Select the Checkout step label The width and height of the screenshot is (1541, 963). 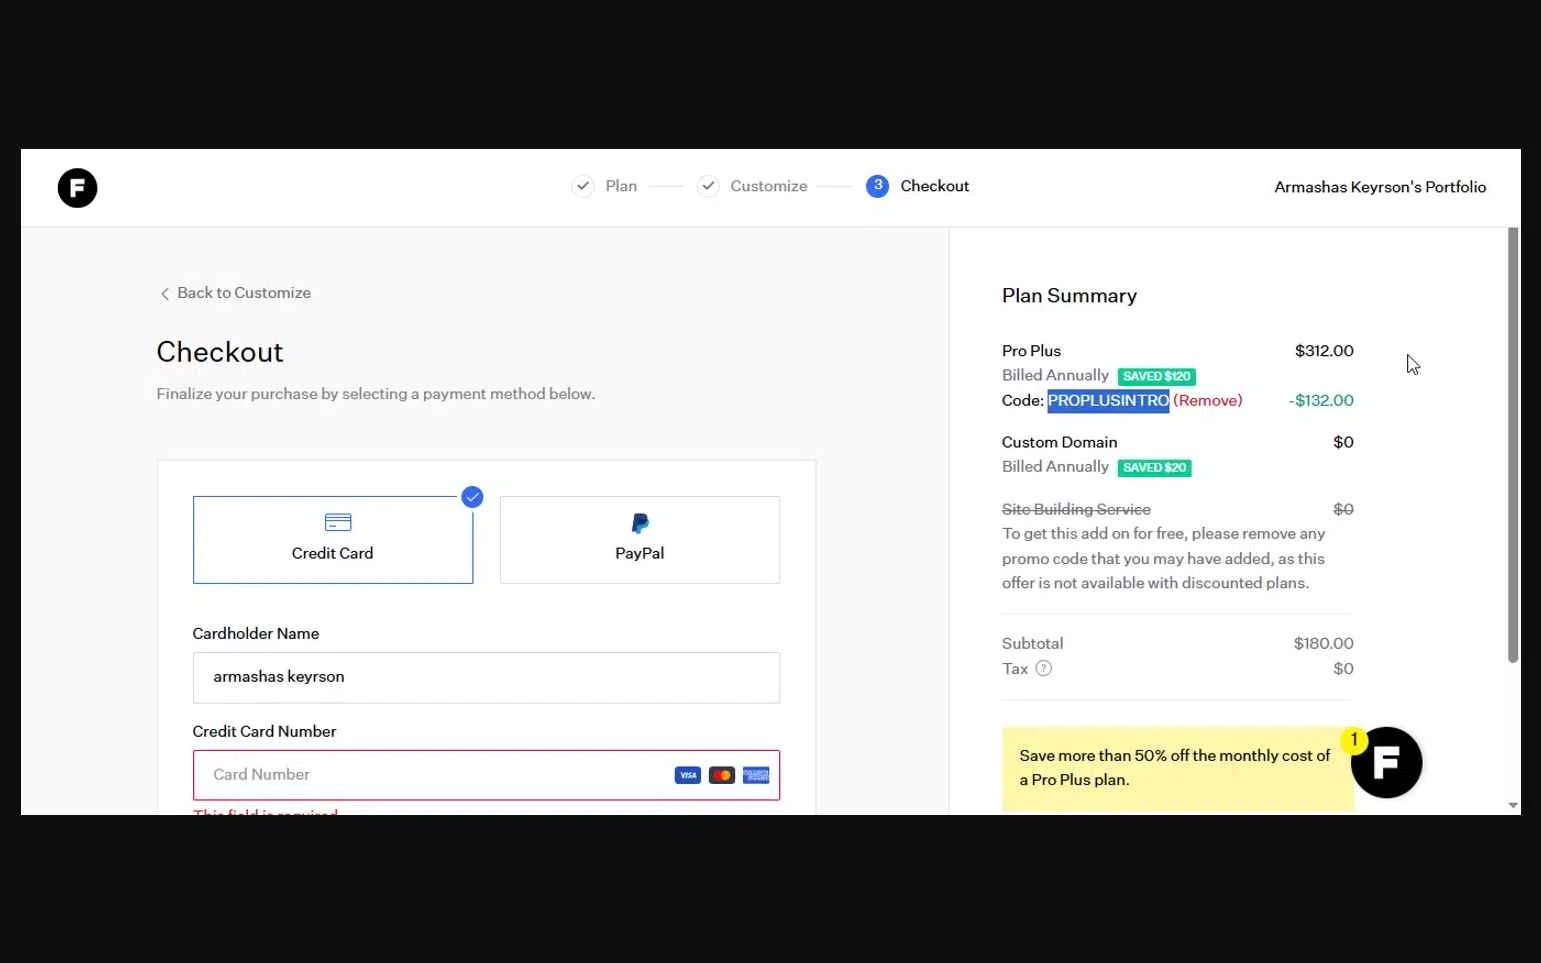click(935, 186)
